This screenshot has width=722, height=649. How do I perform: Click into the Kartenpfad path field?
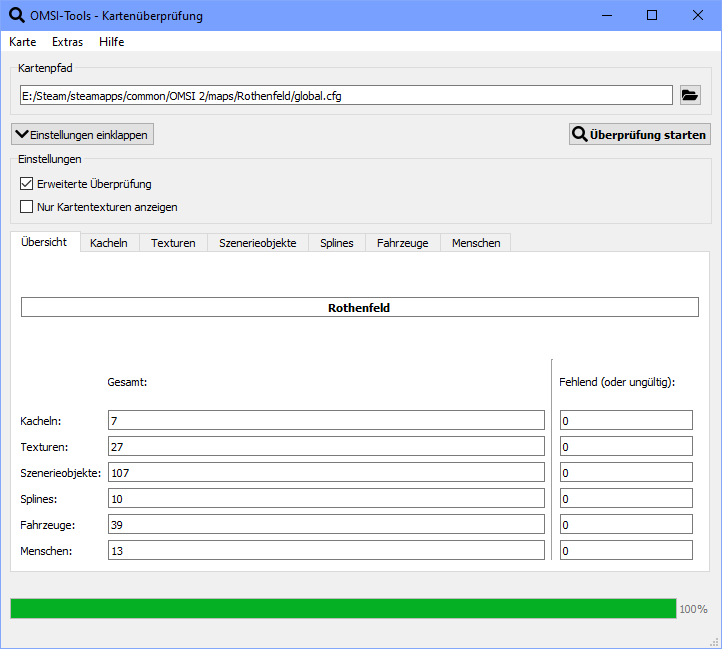click(345, 96)
